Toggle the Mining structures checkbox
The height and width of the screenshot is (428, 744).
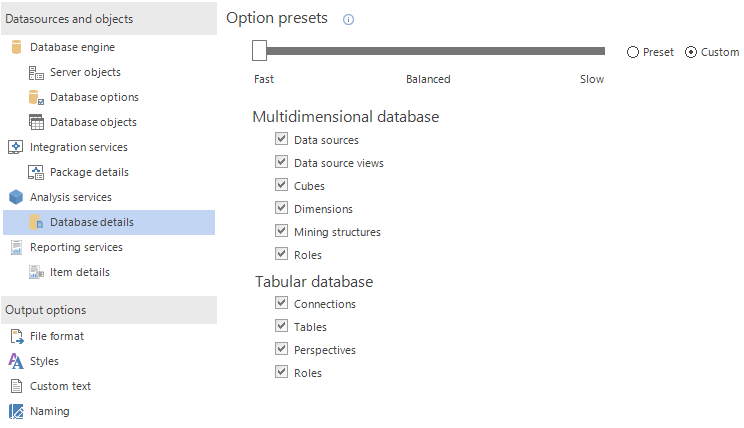[281, 231]
